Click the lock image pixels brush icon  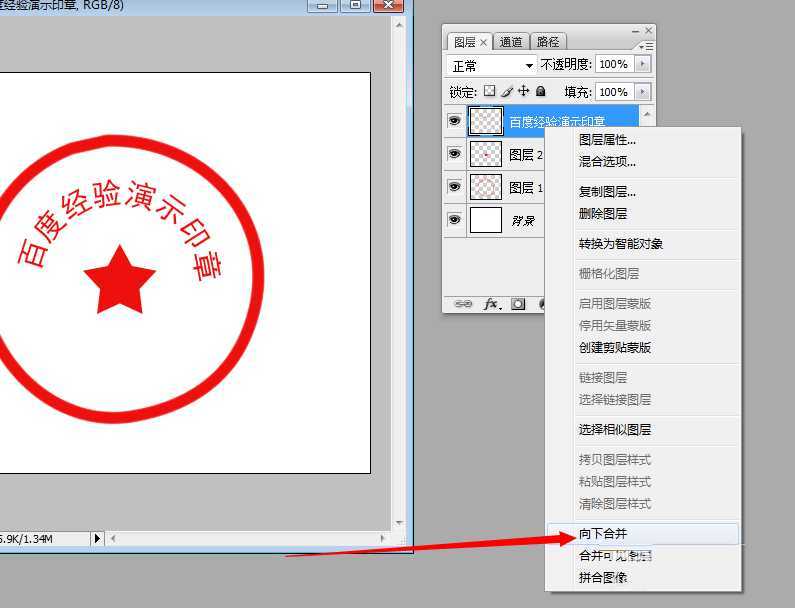coord(507,91)
